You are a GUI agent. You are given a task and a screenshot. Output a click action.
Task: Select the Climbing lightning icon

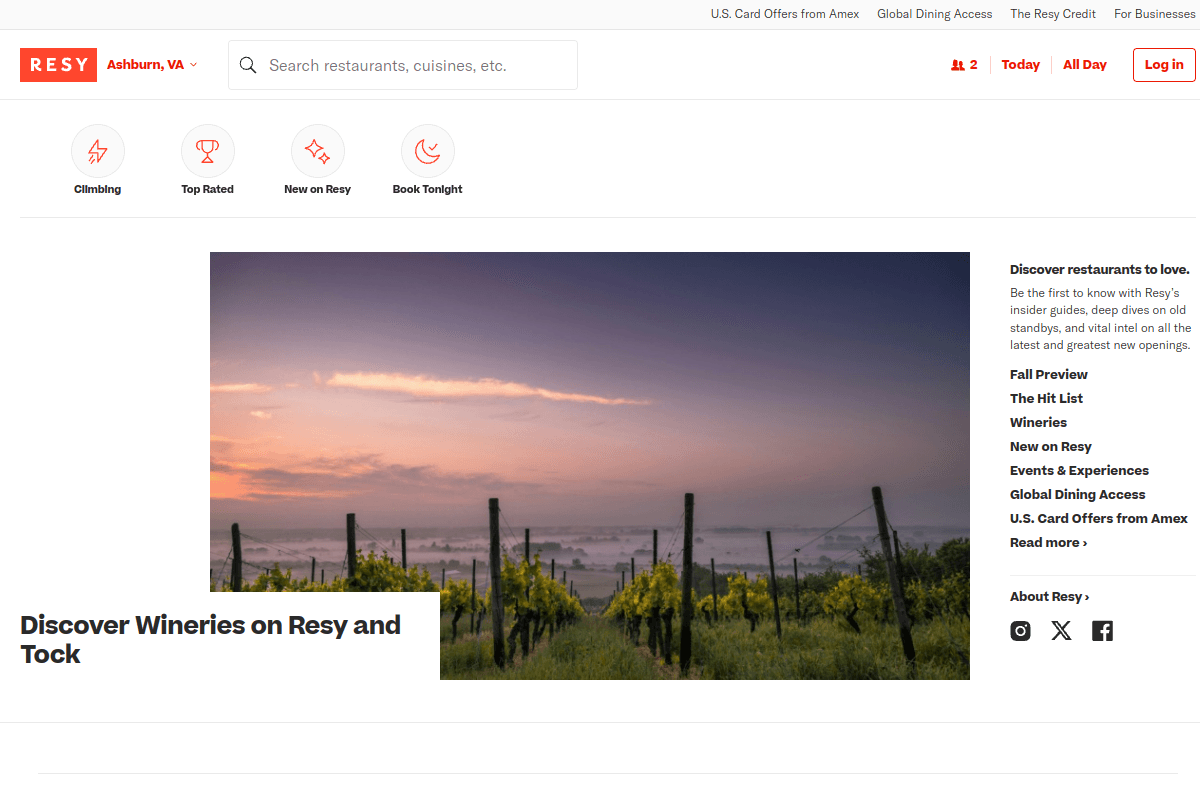pyautogui.click(x=98, y=151)
